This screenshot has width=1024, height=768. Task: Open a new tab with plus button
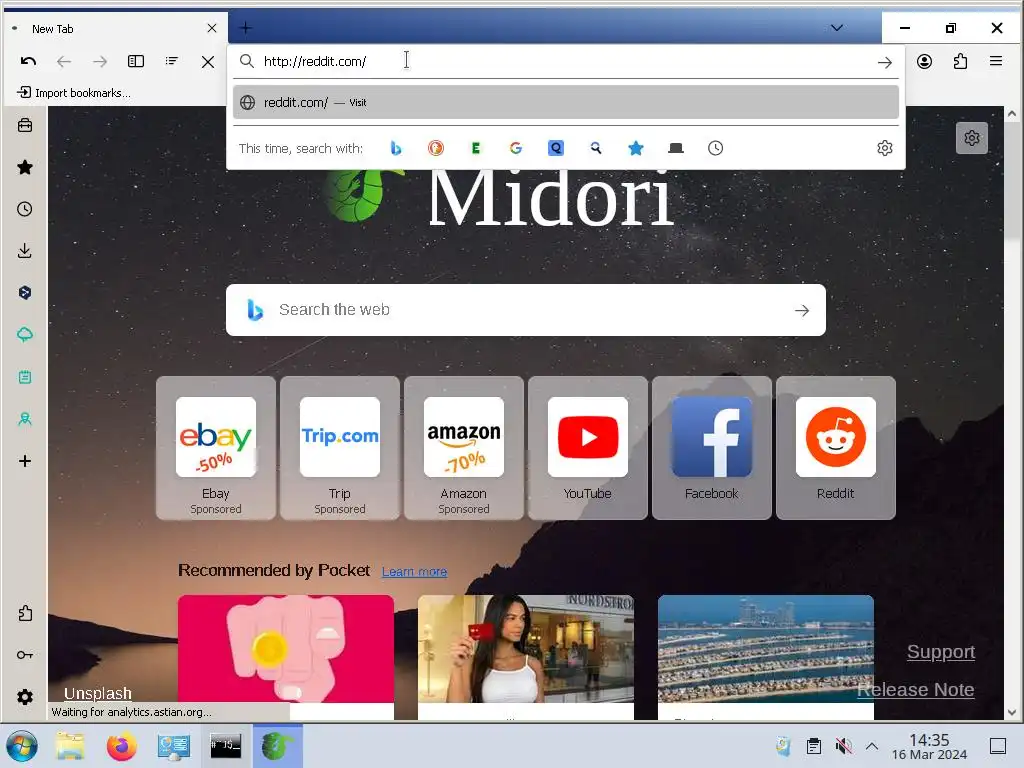[246, 27]
